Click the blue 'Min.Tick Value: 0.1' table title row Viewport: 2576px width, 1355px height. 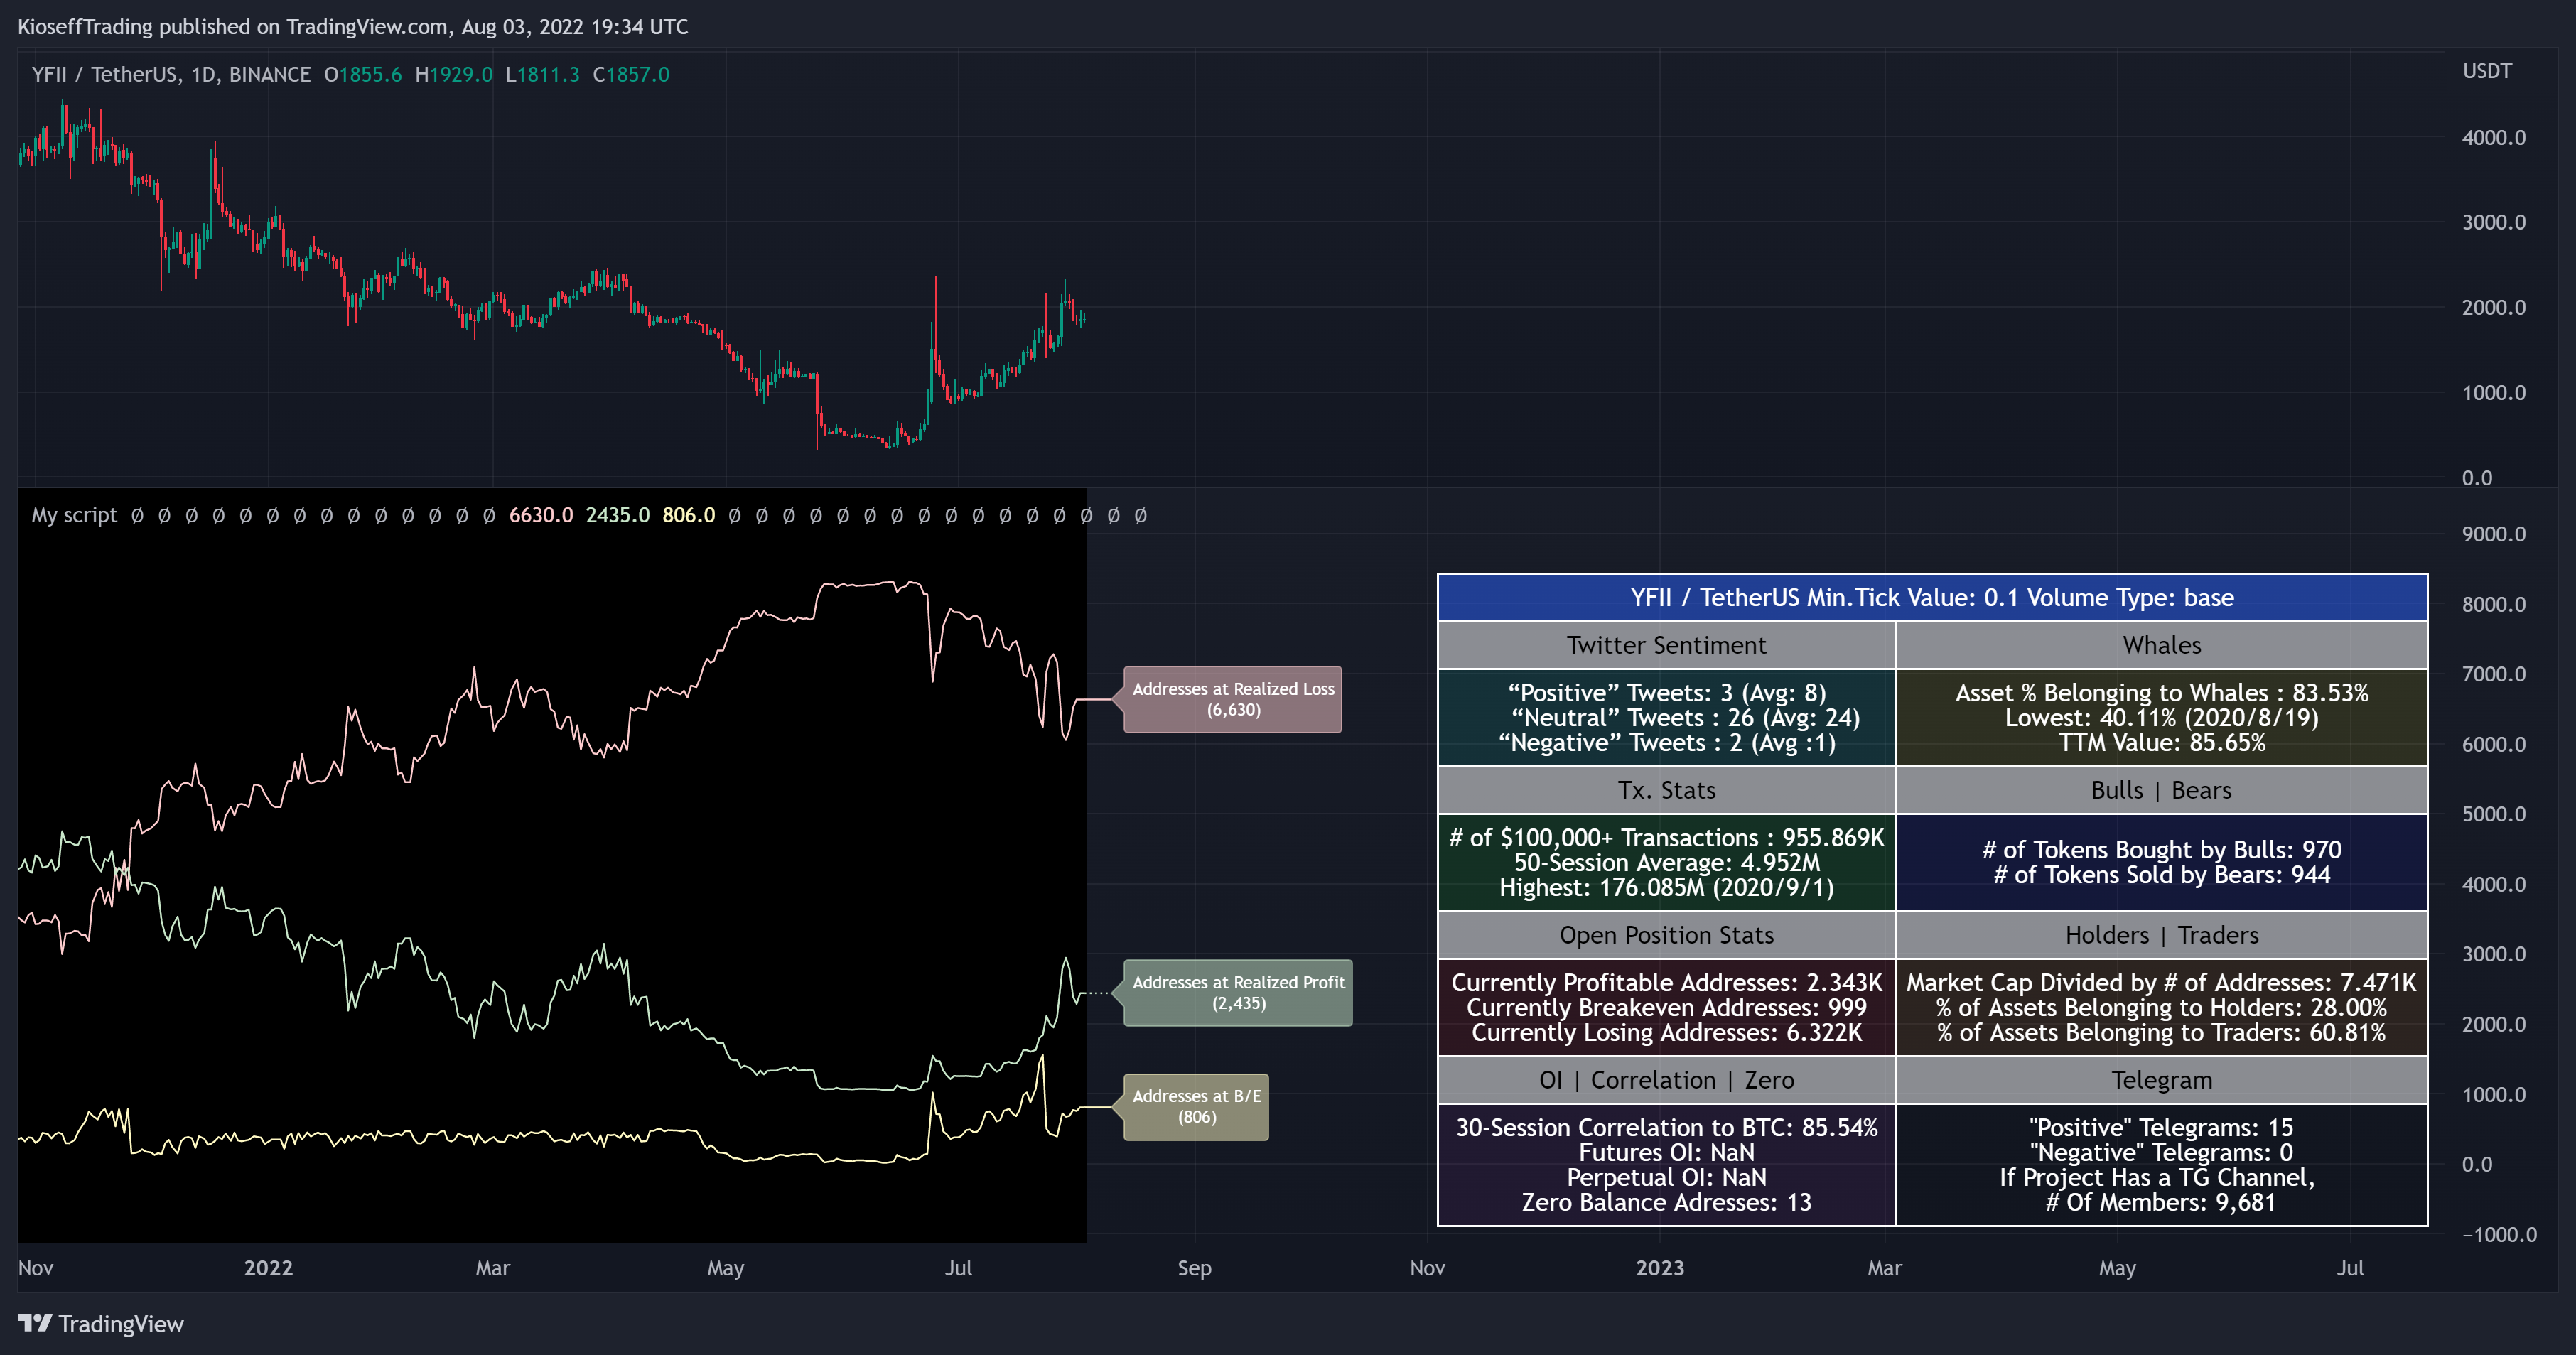pyautogui.click(x=1932, y=598)
